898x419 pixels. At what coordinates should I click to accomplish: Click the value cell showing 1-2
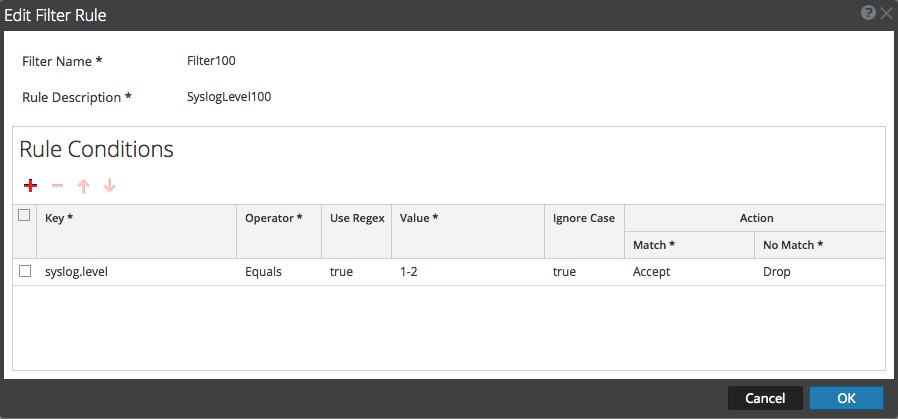point(408,271)
